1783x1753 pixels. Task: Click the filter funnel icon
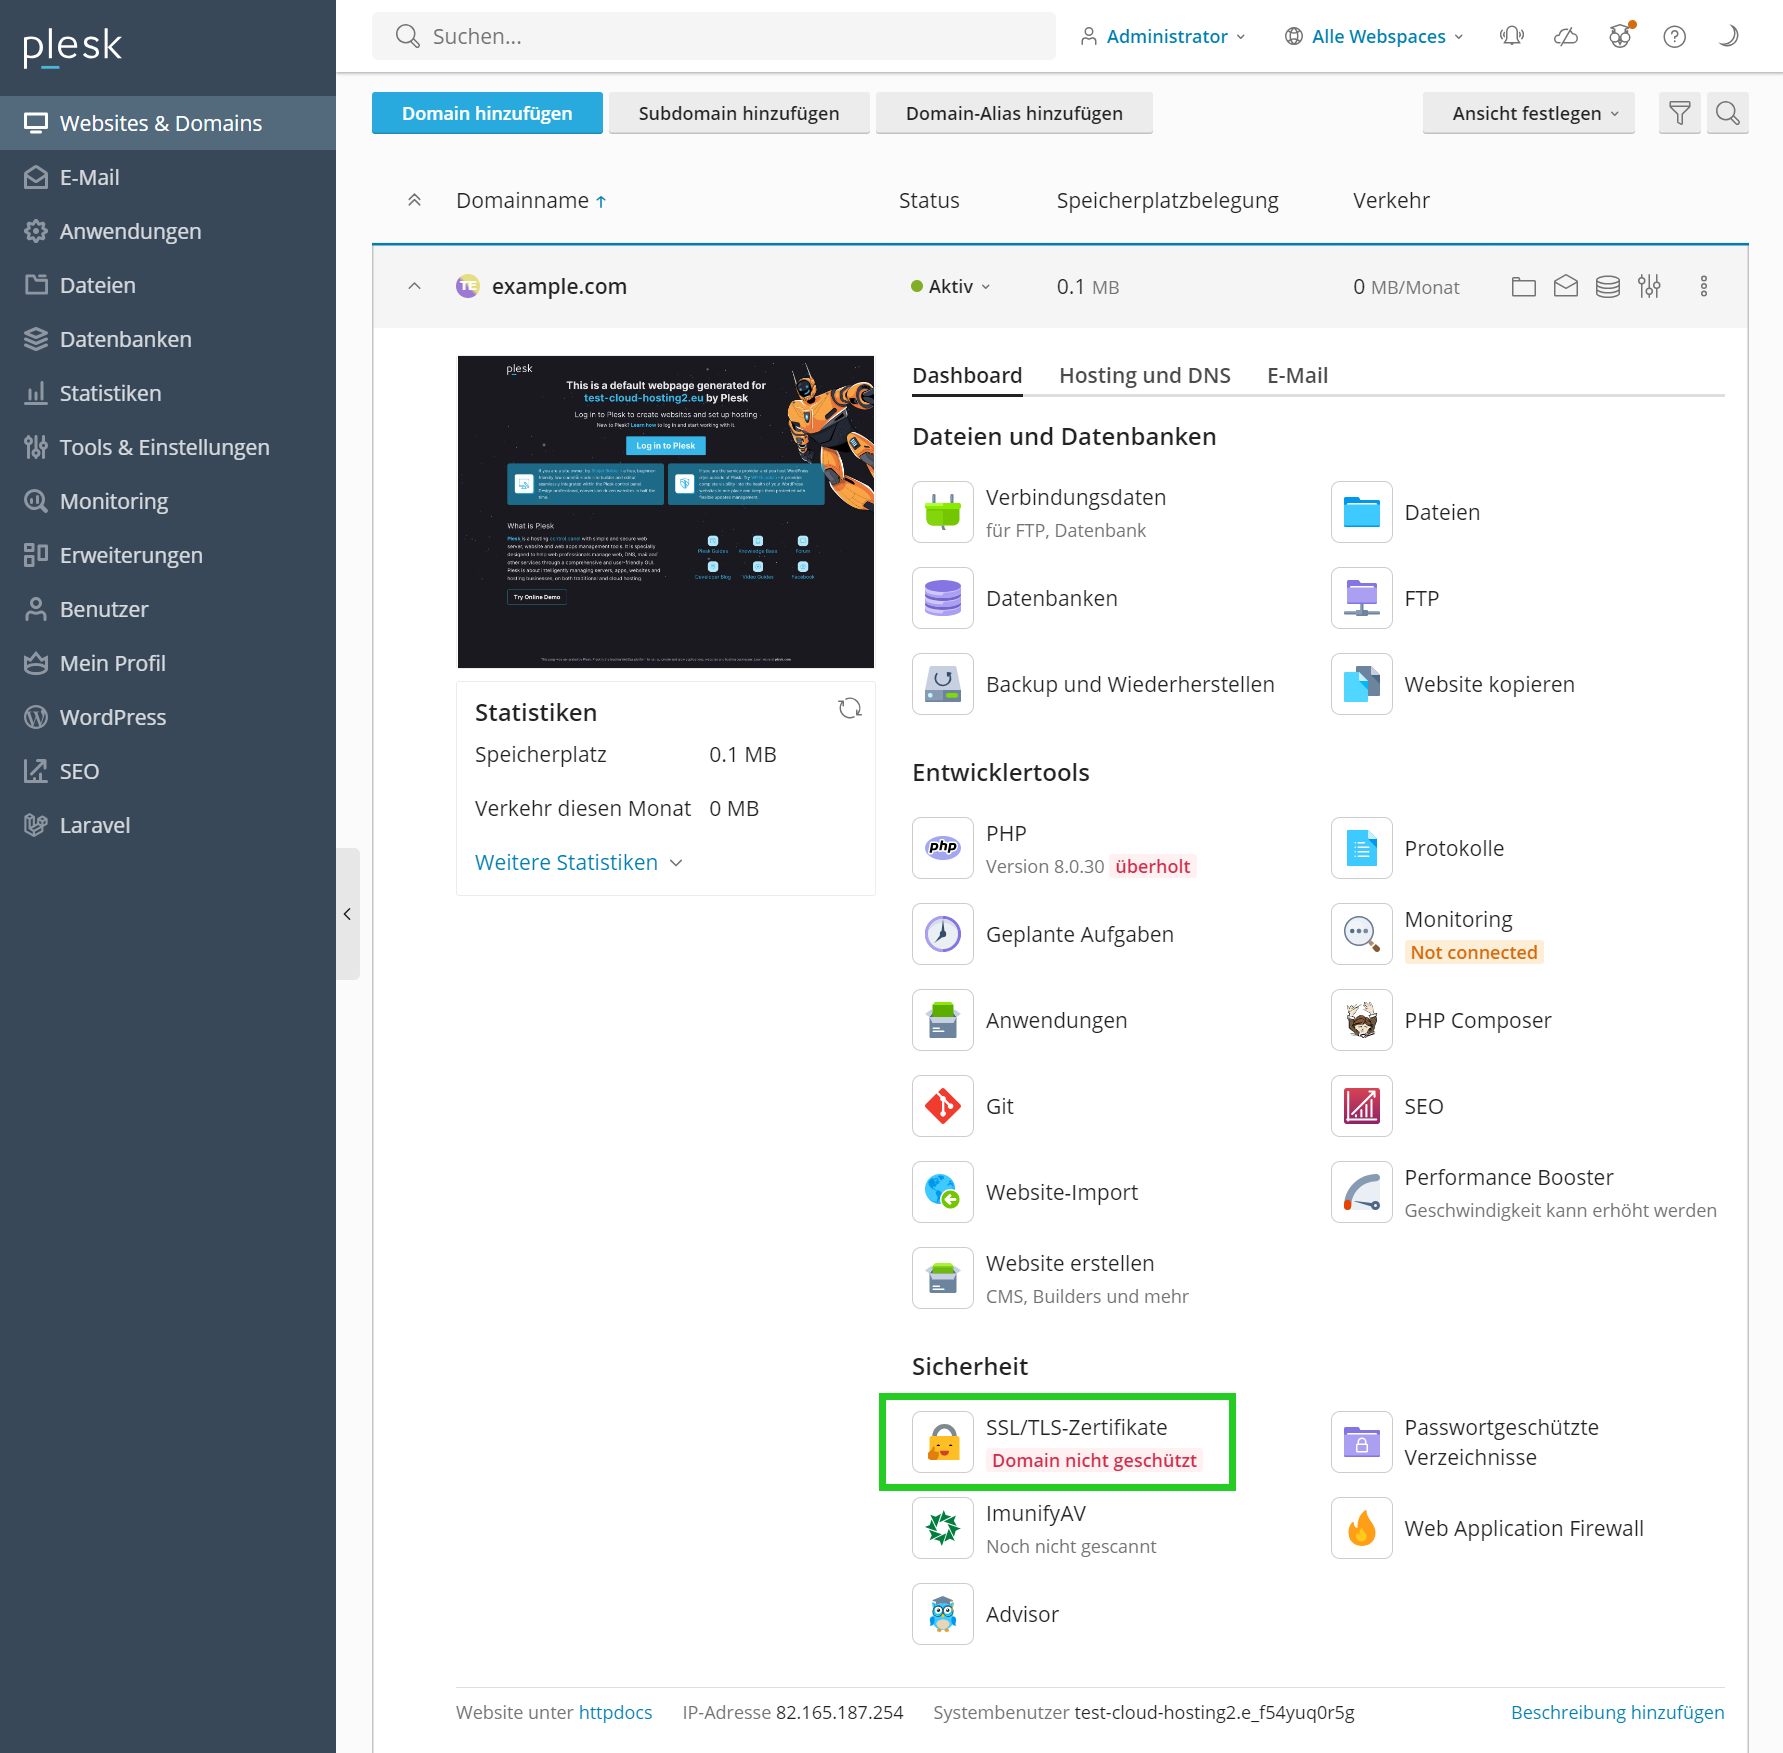(1680, 113)
